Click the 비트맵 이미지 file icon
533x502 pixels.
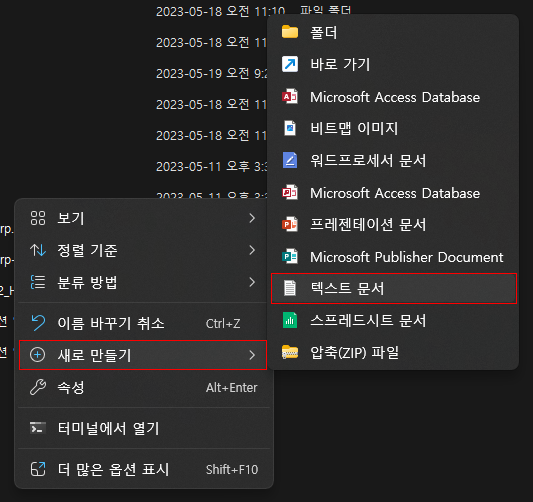click(x=290, y=128)
